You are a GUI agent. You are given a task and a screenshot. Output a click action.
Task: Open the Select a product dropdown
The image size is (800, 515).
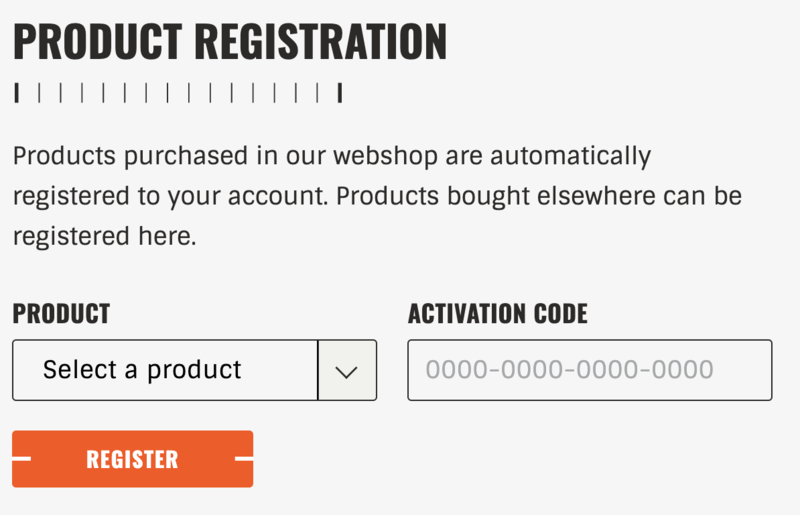pyautogui.click(x=194, y=370)
